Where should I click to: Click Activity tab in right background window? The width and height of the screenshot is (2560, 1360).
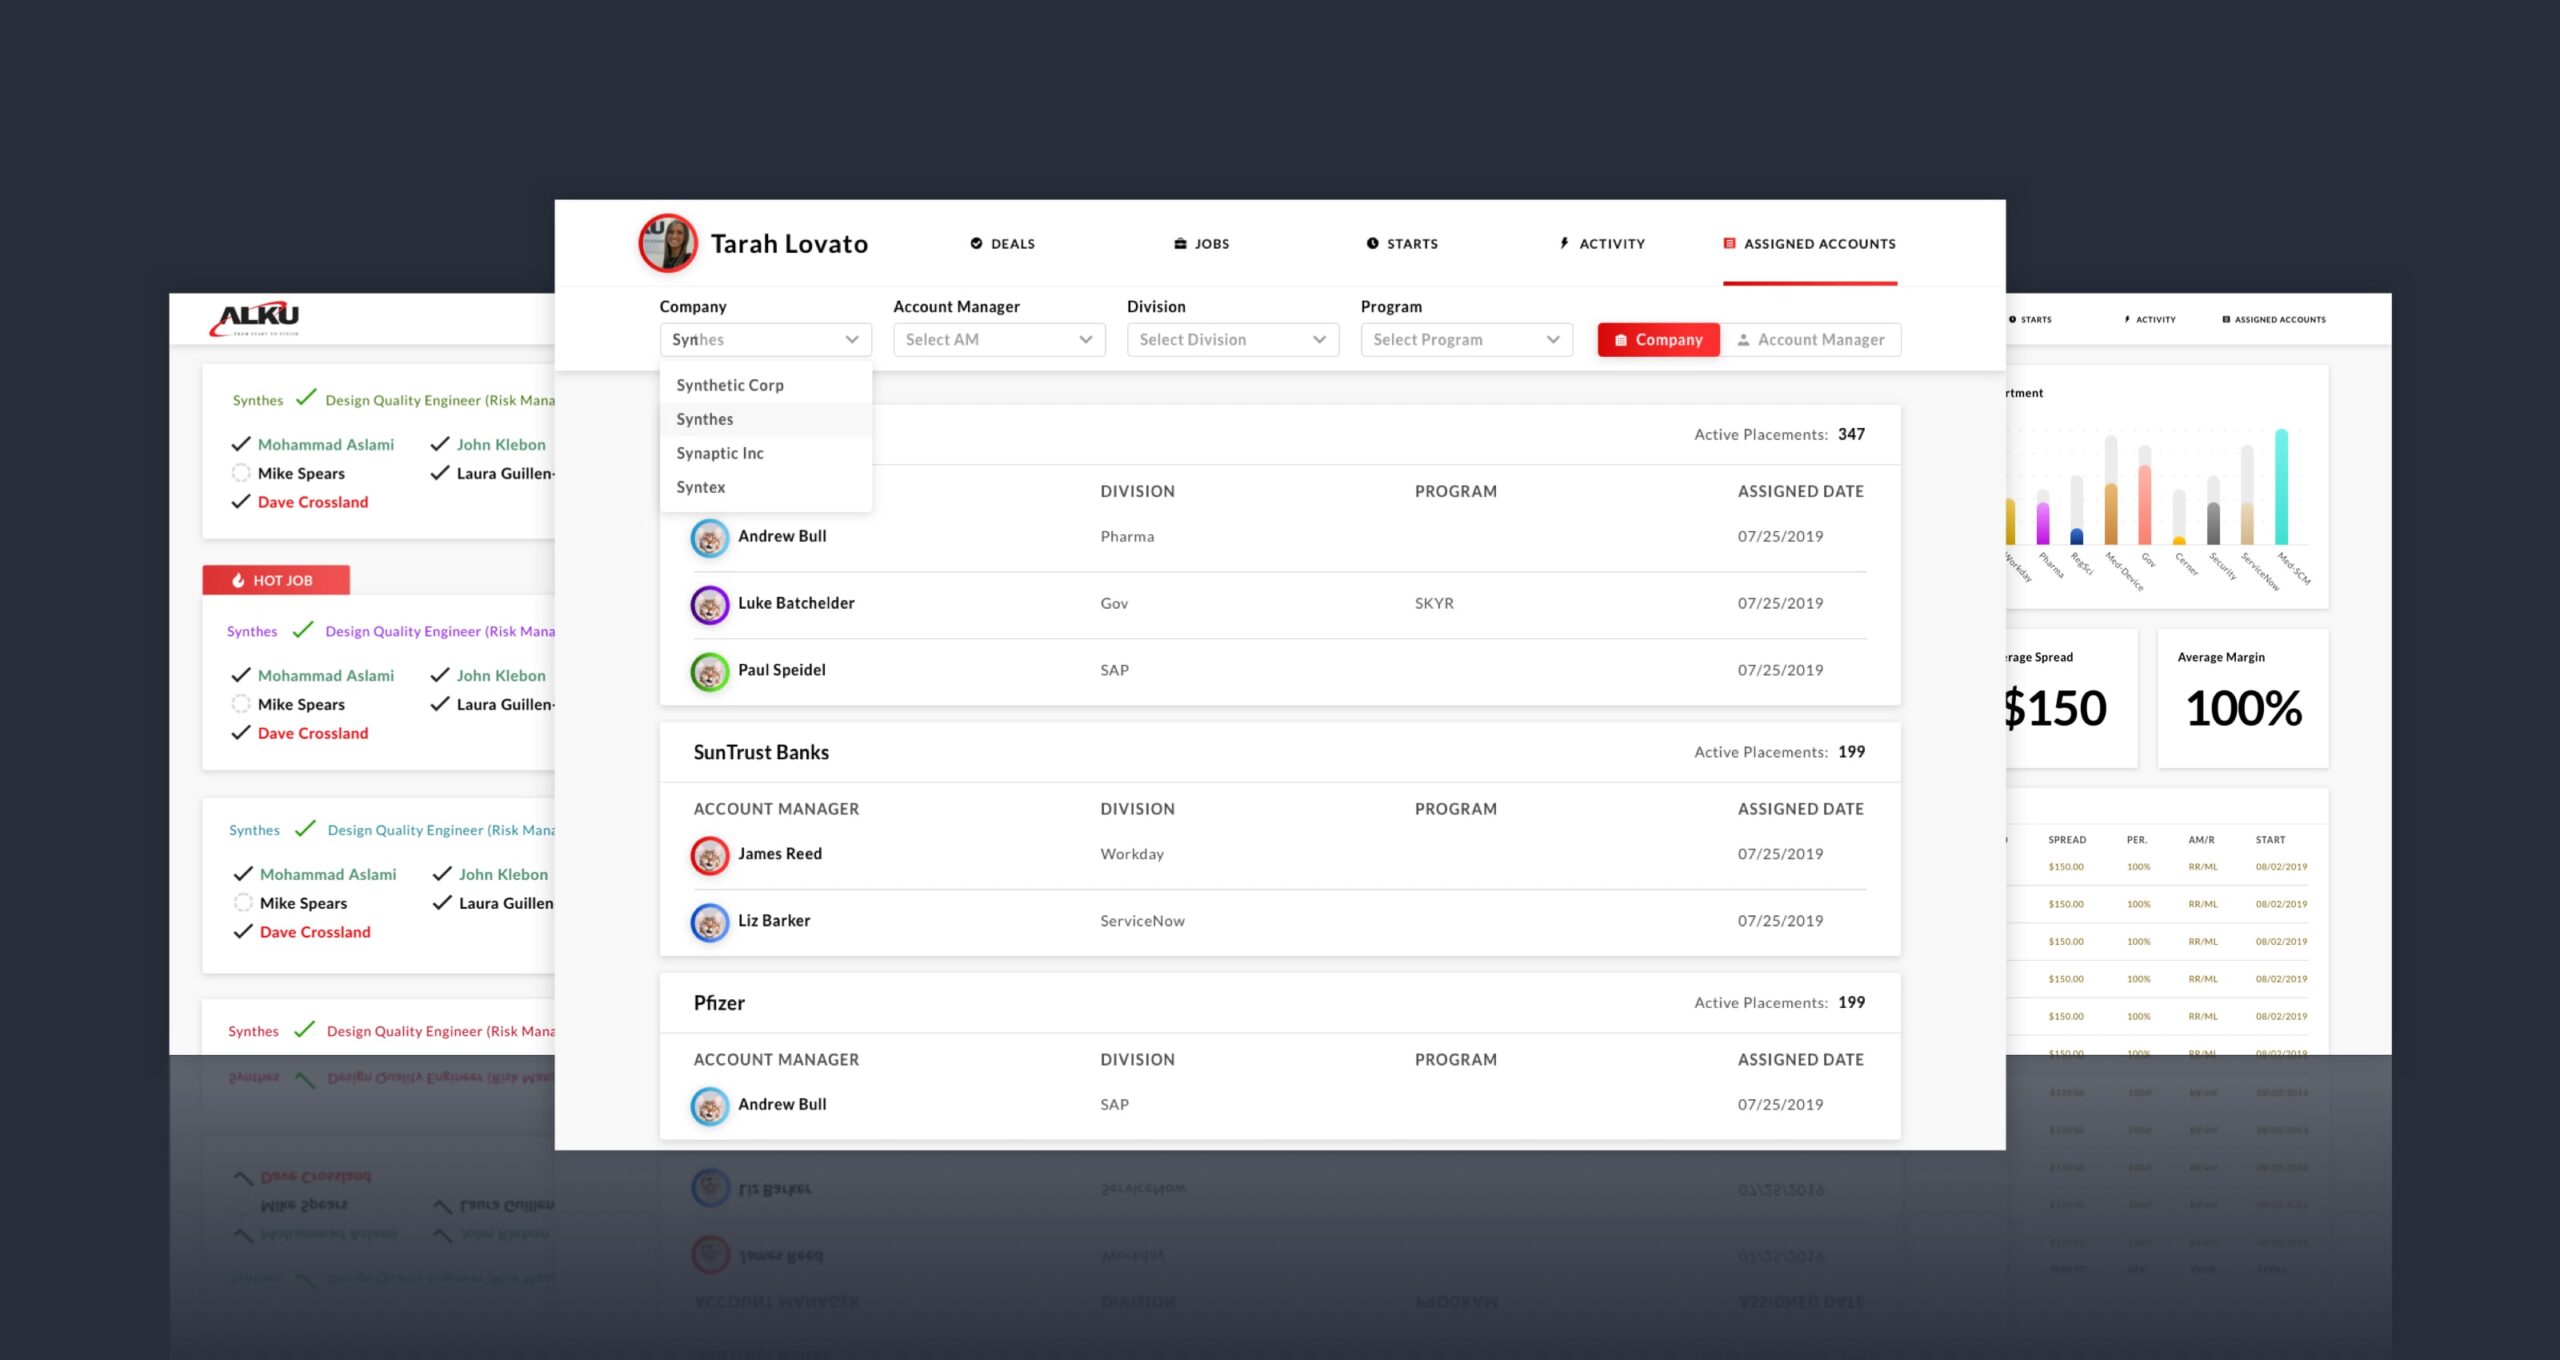(2150, 320)
